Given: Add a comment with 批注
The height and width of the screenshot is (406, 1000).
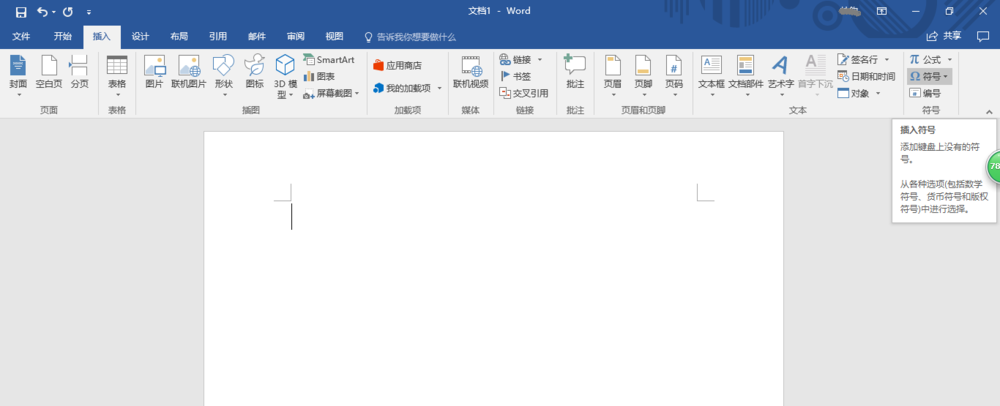Looking at the screenshot, I should (x=574, y=72).
